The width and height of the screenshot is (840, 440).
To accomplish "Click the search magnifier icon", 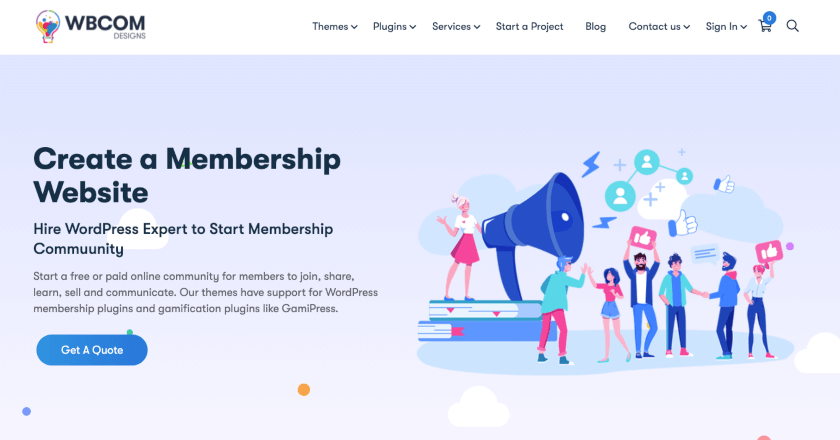I will (792, 26).
